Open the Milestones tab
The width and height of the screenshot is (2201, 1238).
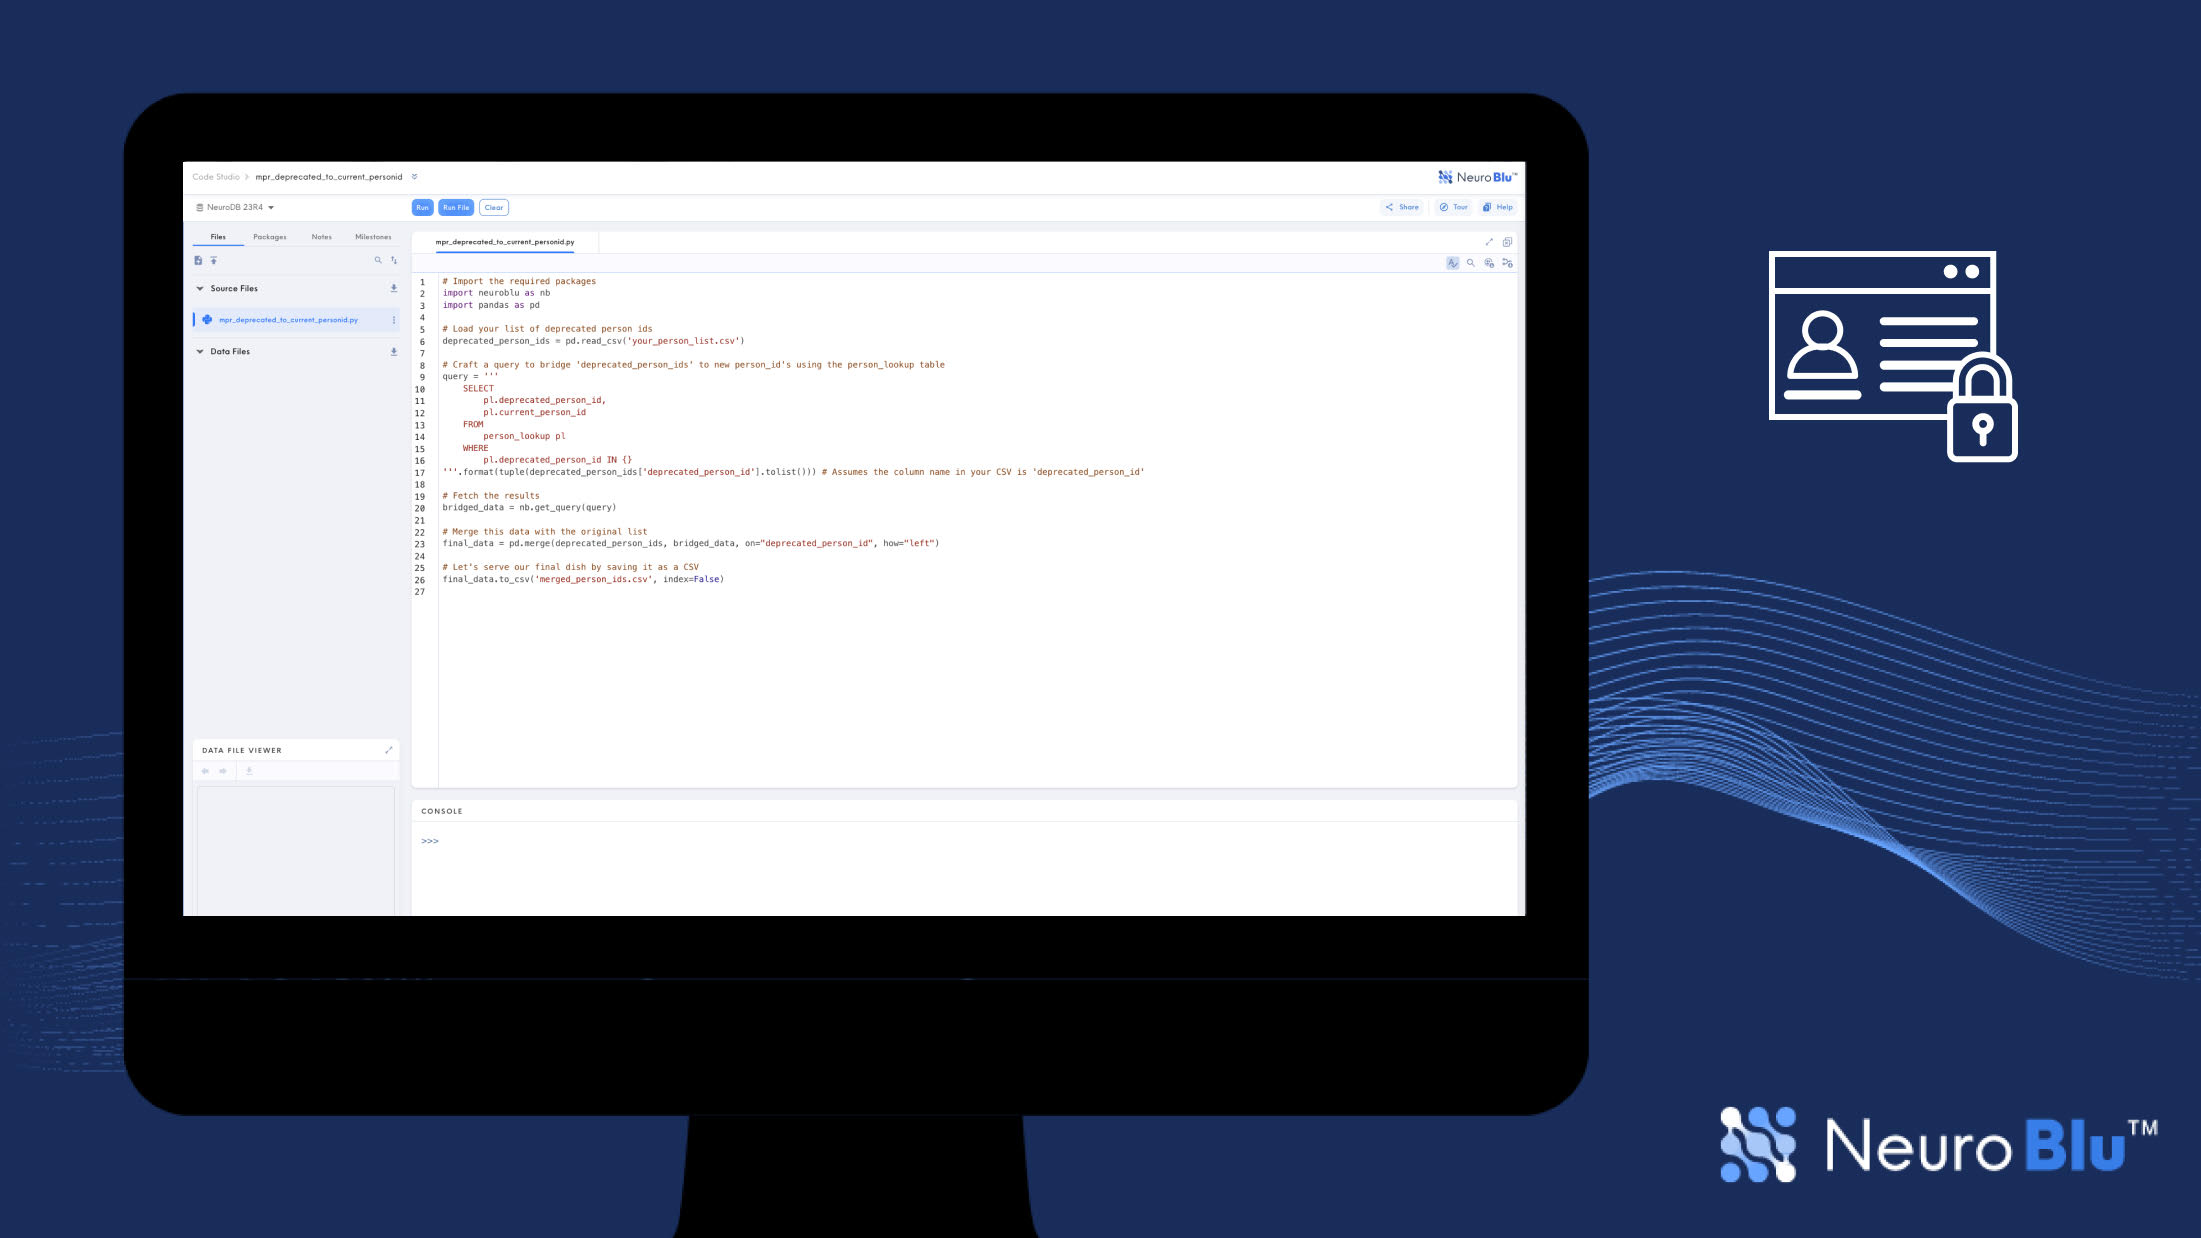(x=373, y=237)
